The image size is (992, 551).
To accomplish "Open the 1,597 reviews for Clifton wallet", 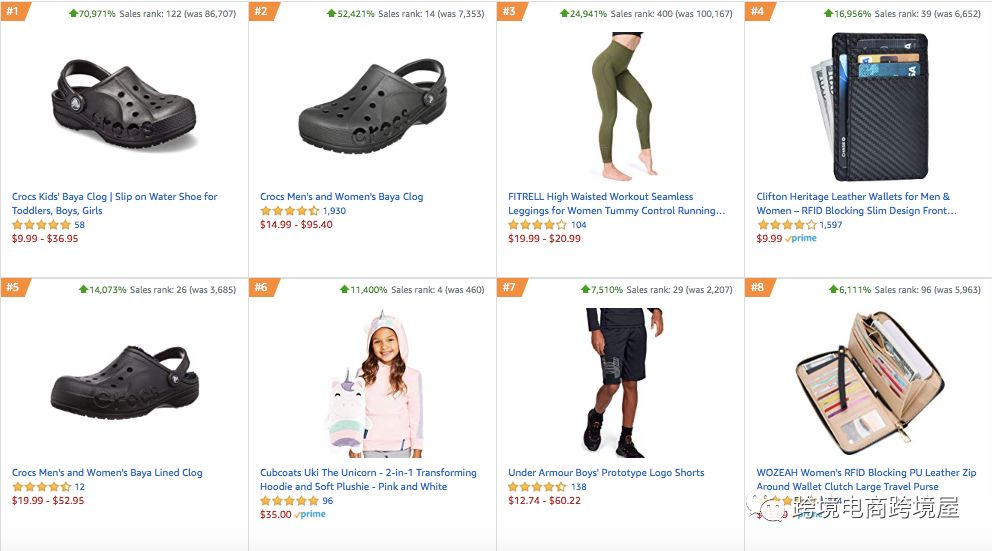I will pyautogui.click(x=831, y=225).
